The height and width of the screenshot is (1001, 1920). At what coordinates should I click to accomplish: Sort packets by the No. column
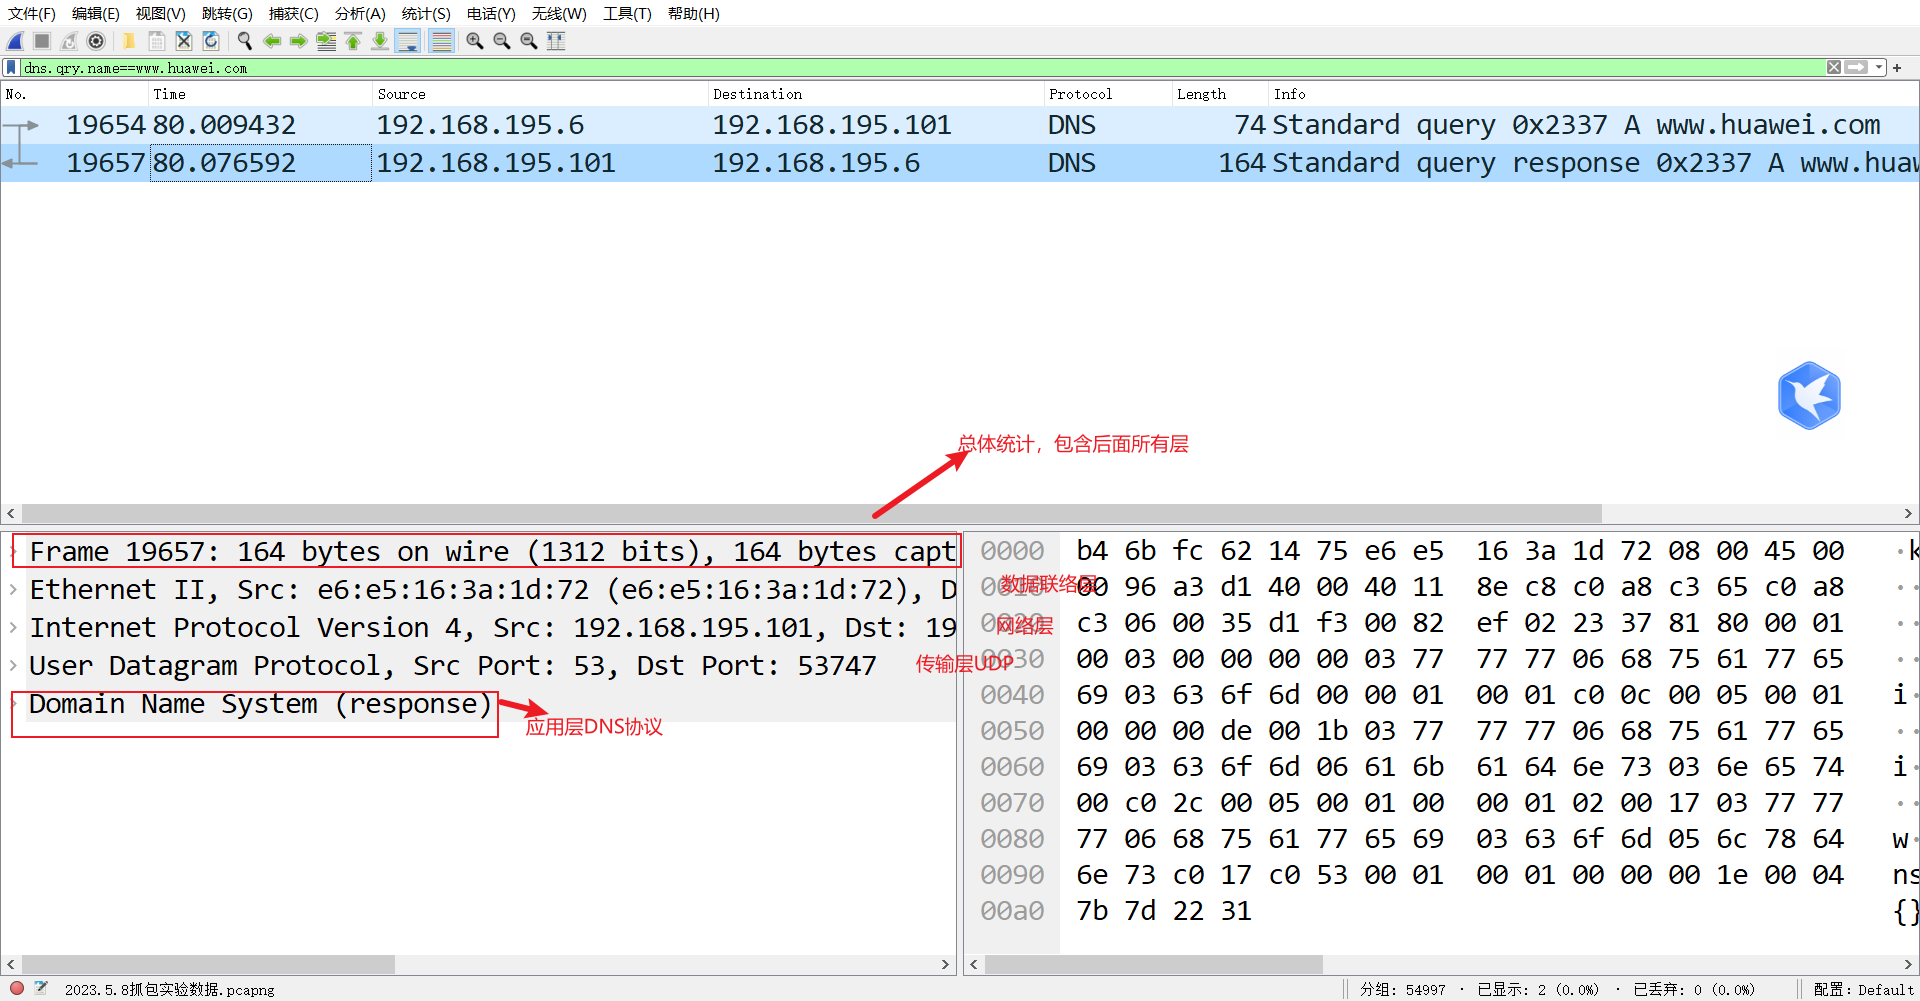click(75, 94)
